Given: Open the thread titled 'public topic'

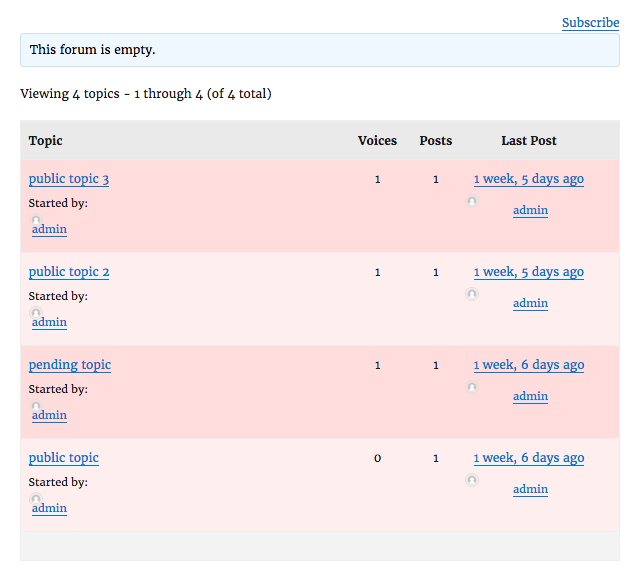Looking at the screenshot, I should click(x=63, y=458).
